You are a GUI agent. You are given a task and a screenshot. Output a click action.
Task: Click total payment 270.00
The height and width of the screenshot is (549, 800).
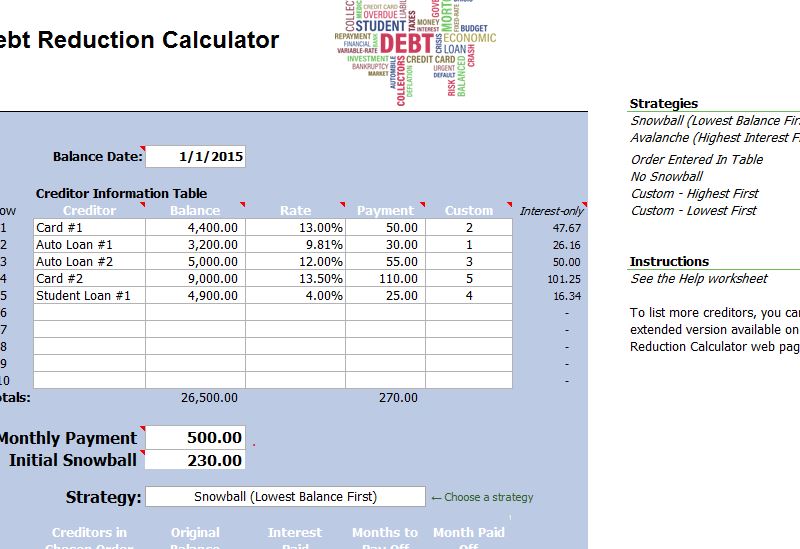click(398, 397)
